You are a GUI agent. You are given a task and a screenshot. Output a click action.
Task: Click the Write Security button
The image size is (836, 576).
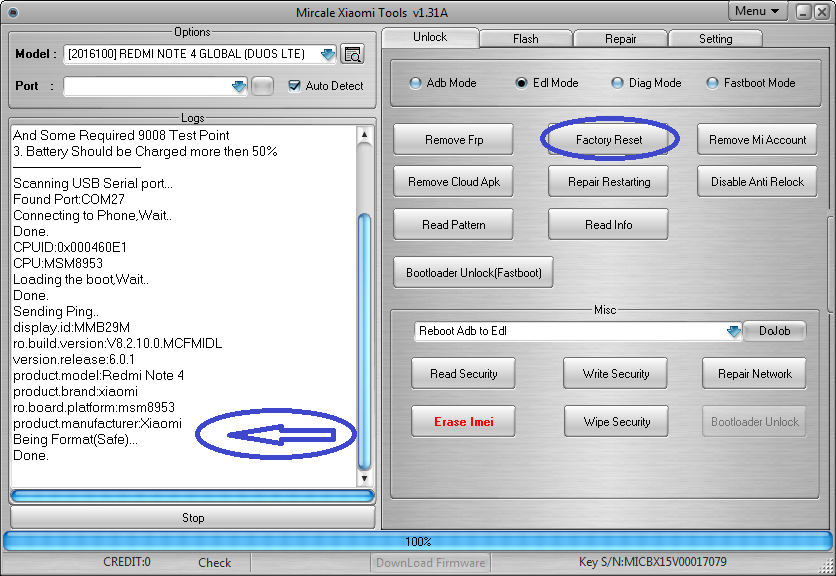pos(616,374)
